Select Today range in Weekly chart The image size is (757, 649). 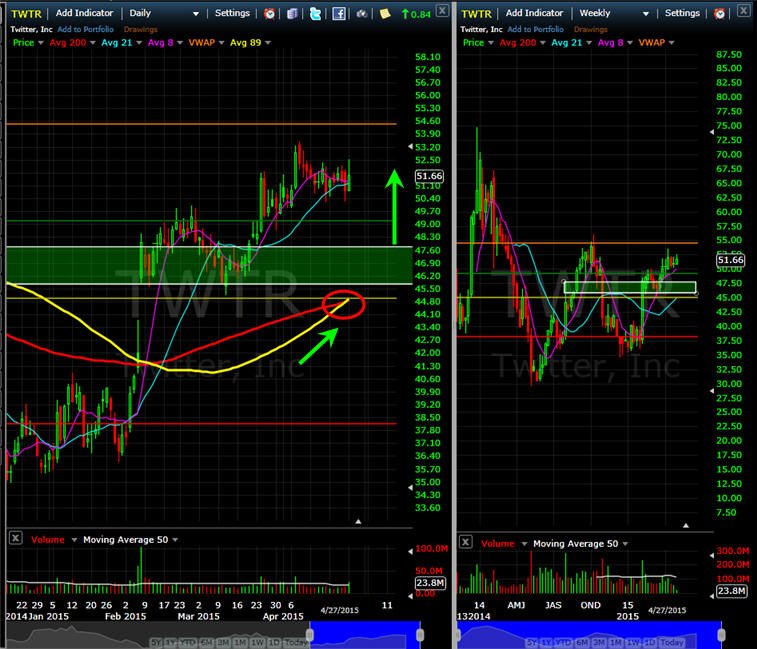tap(672, 643)
